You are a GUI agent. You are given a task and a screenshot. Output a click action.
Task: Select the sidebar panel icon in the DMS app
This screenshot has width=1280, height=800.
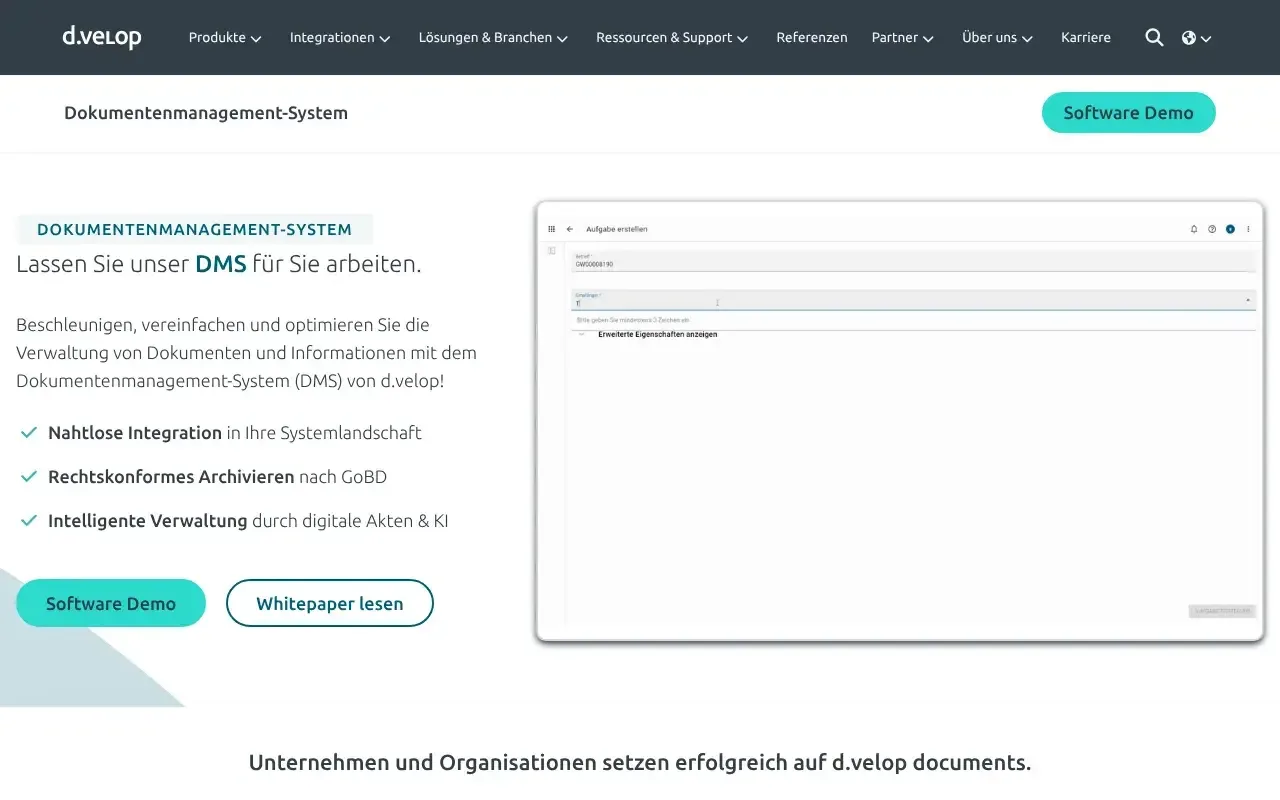[x=550, y=251]
